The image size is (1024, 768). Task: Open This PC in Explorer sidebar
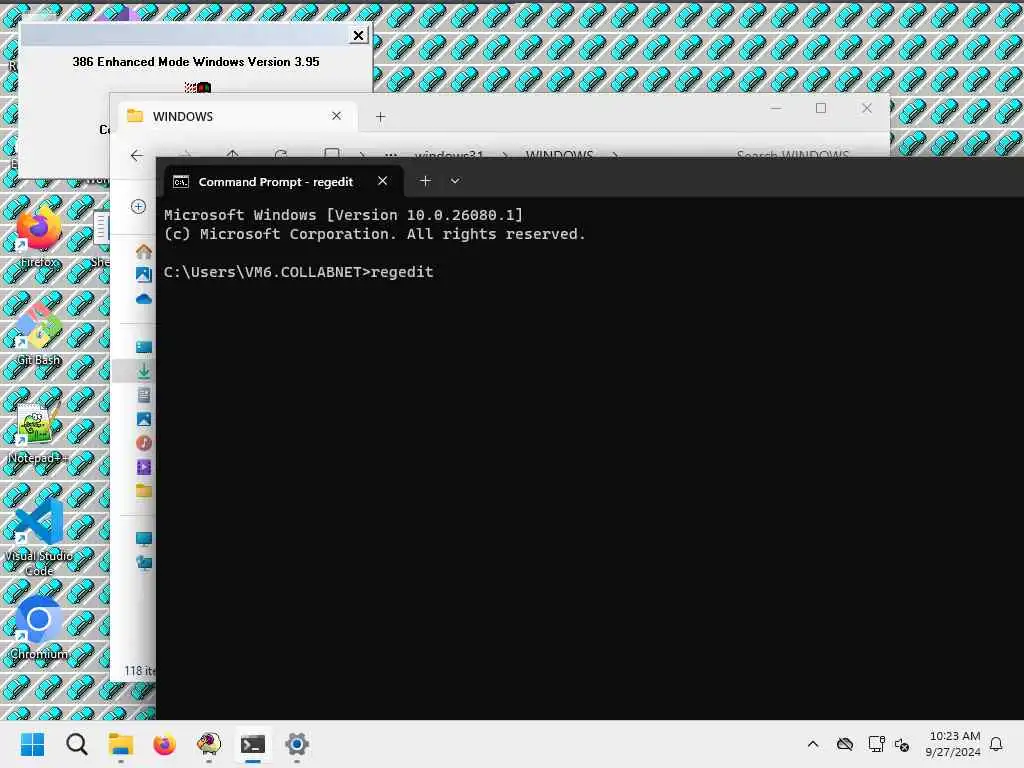[x=144, y=539]
